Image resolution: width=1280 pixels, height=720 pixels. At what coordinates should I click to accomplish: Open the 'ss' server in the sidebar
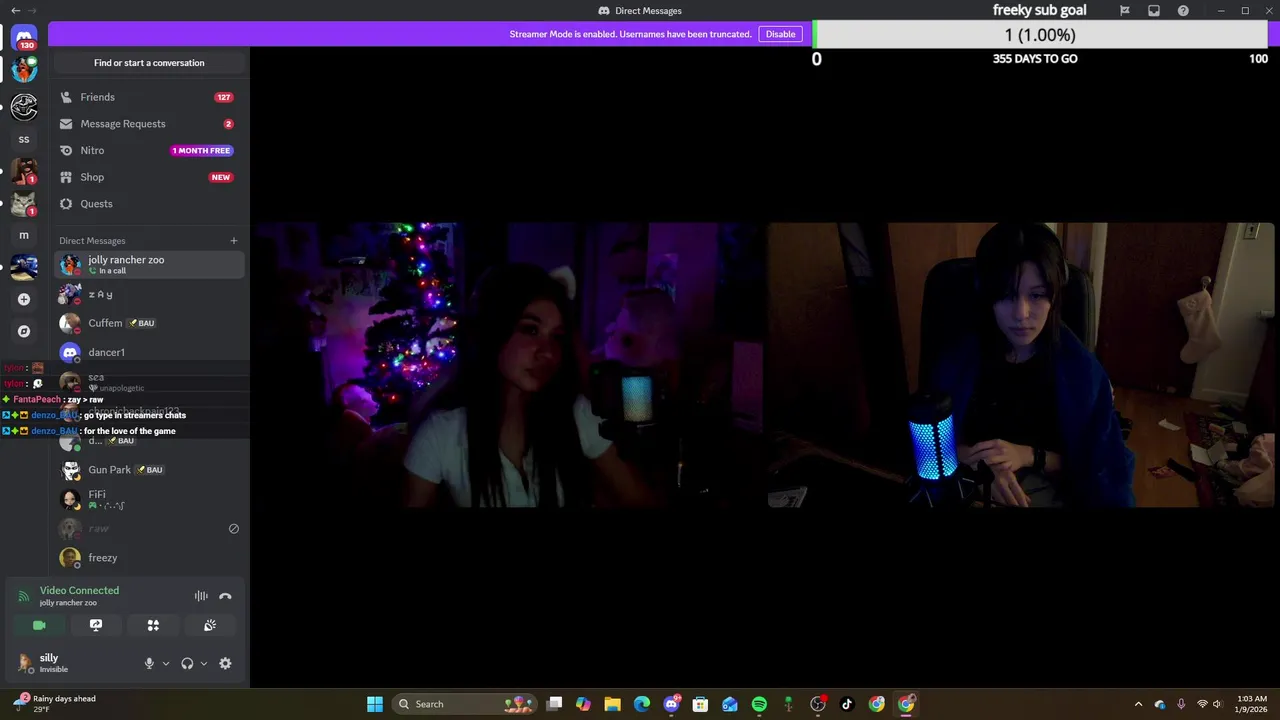coord(24,139)
